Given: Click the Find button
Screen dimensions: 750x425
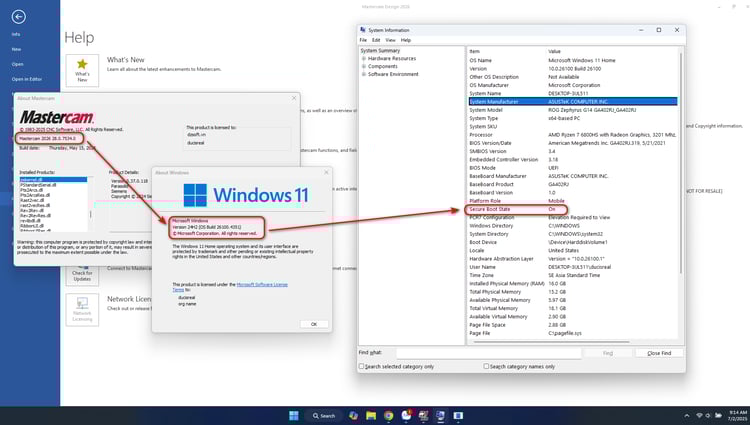Looking at the screenshot, I should tap(608, 353).
